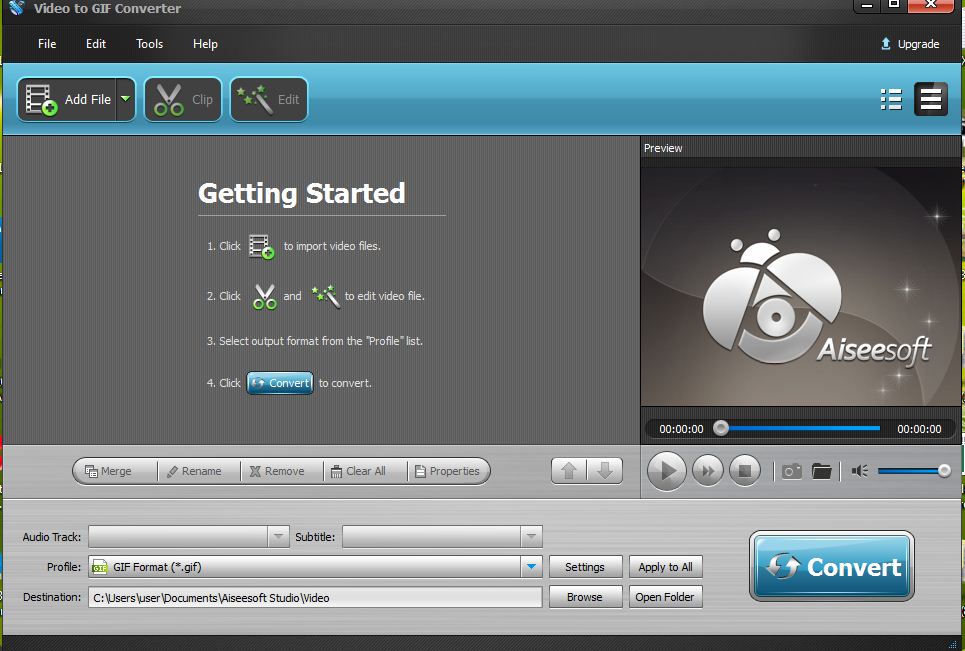Switch to detailed list view icon

point(931,99)
